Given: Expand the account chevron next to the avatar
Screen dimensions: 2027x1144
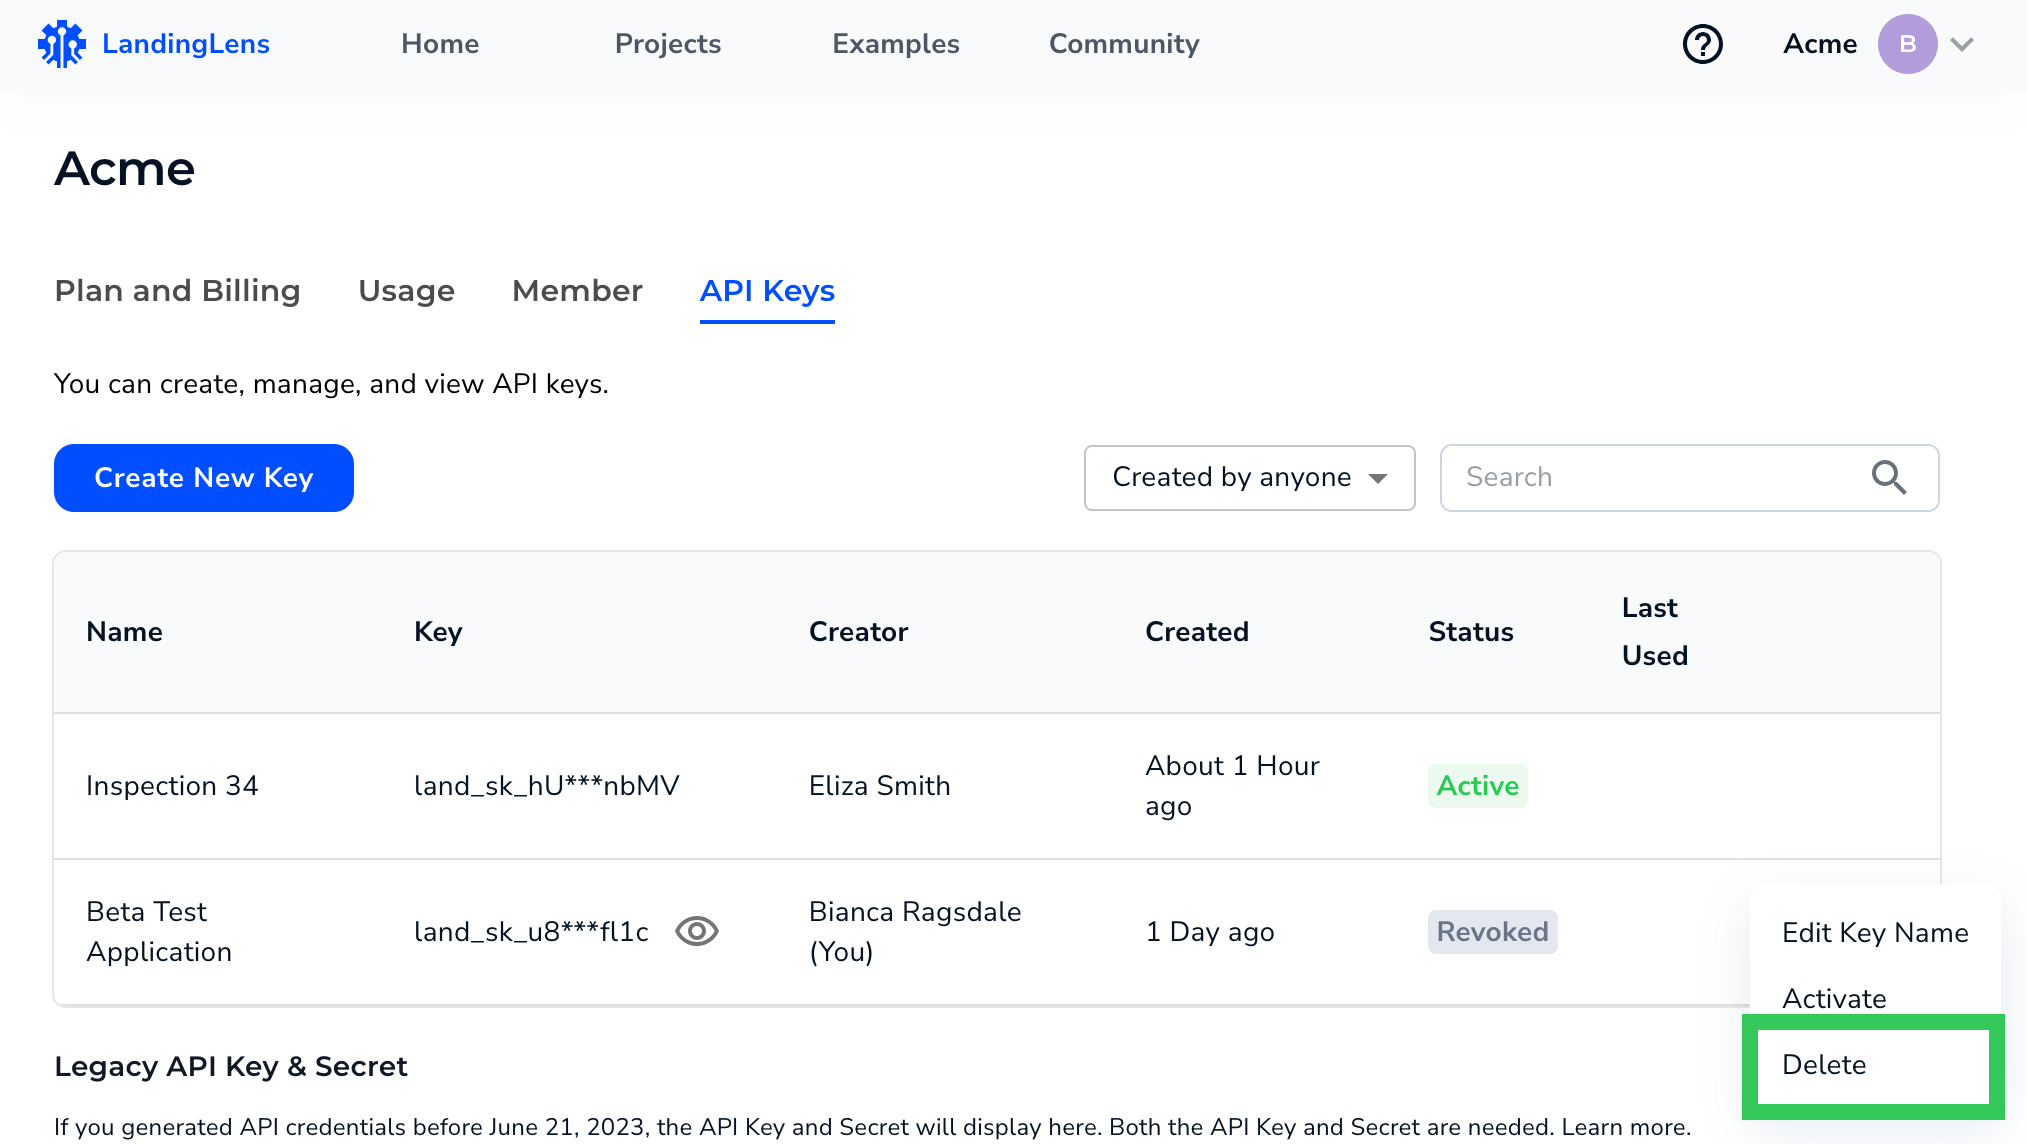Looking at the screenshot, I should point(1962,44).
